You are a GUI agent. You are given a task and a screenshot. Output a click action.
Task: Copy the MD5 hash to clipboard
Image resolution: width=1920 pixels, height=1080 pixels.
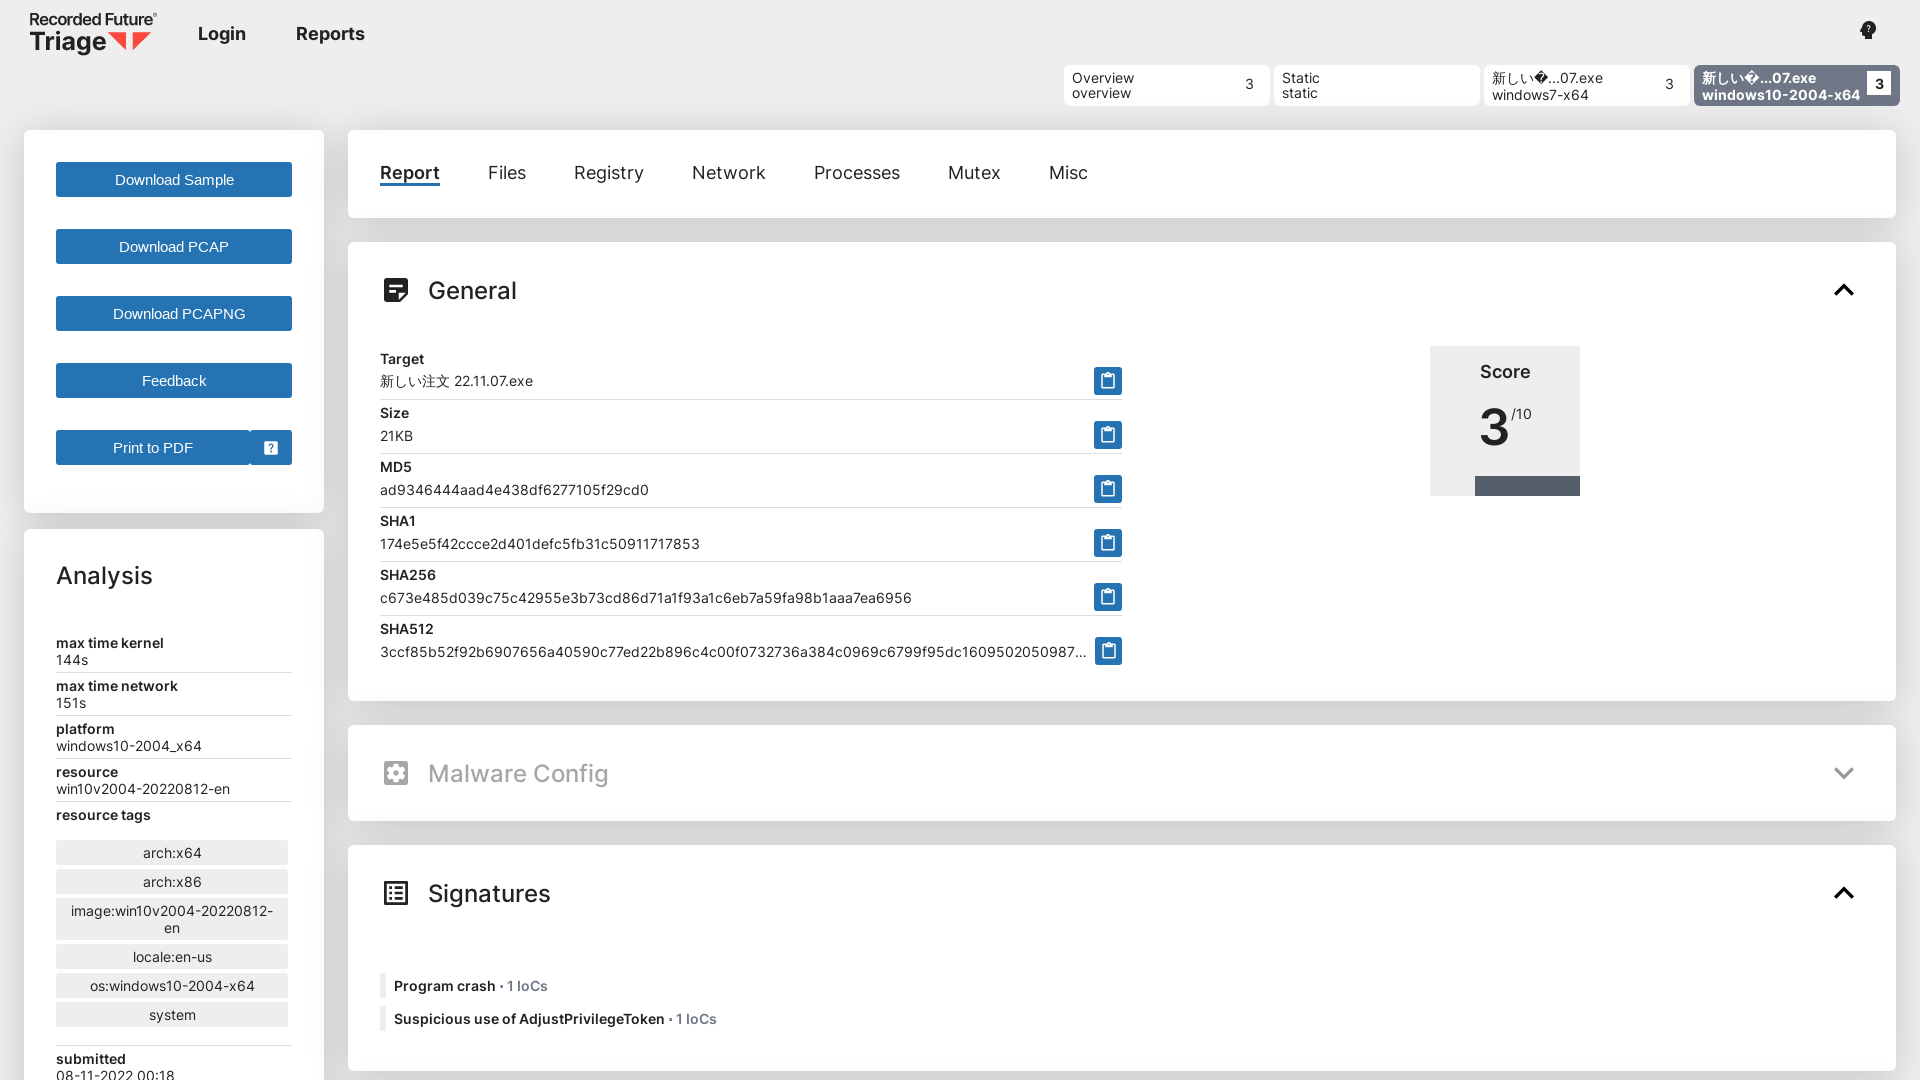click(1107, 489)
